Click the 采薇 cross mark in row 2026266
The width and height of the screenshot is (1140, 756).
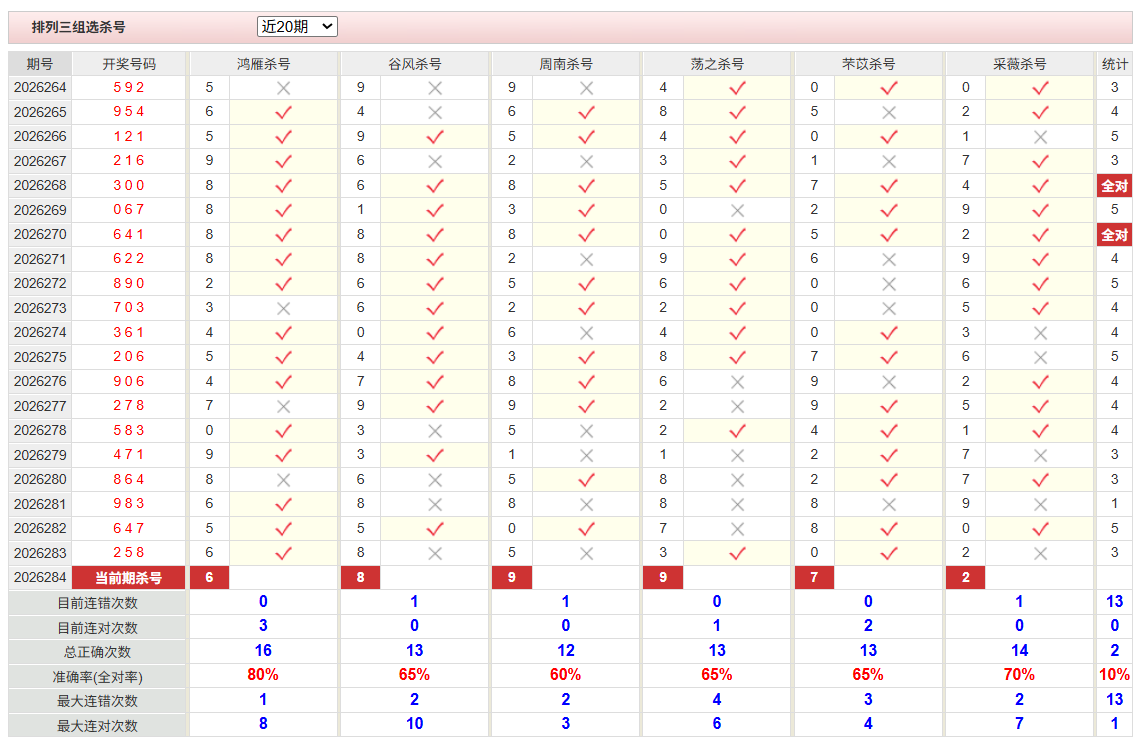click(1040, 137)
